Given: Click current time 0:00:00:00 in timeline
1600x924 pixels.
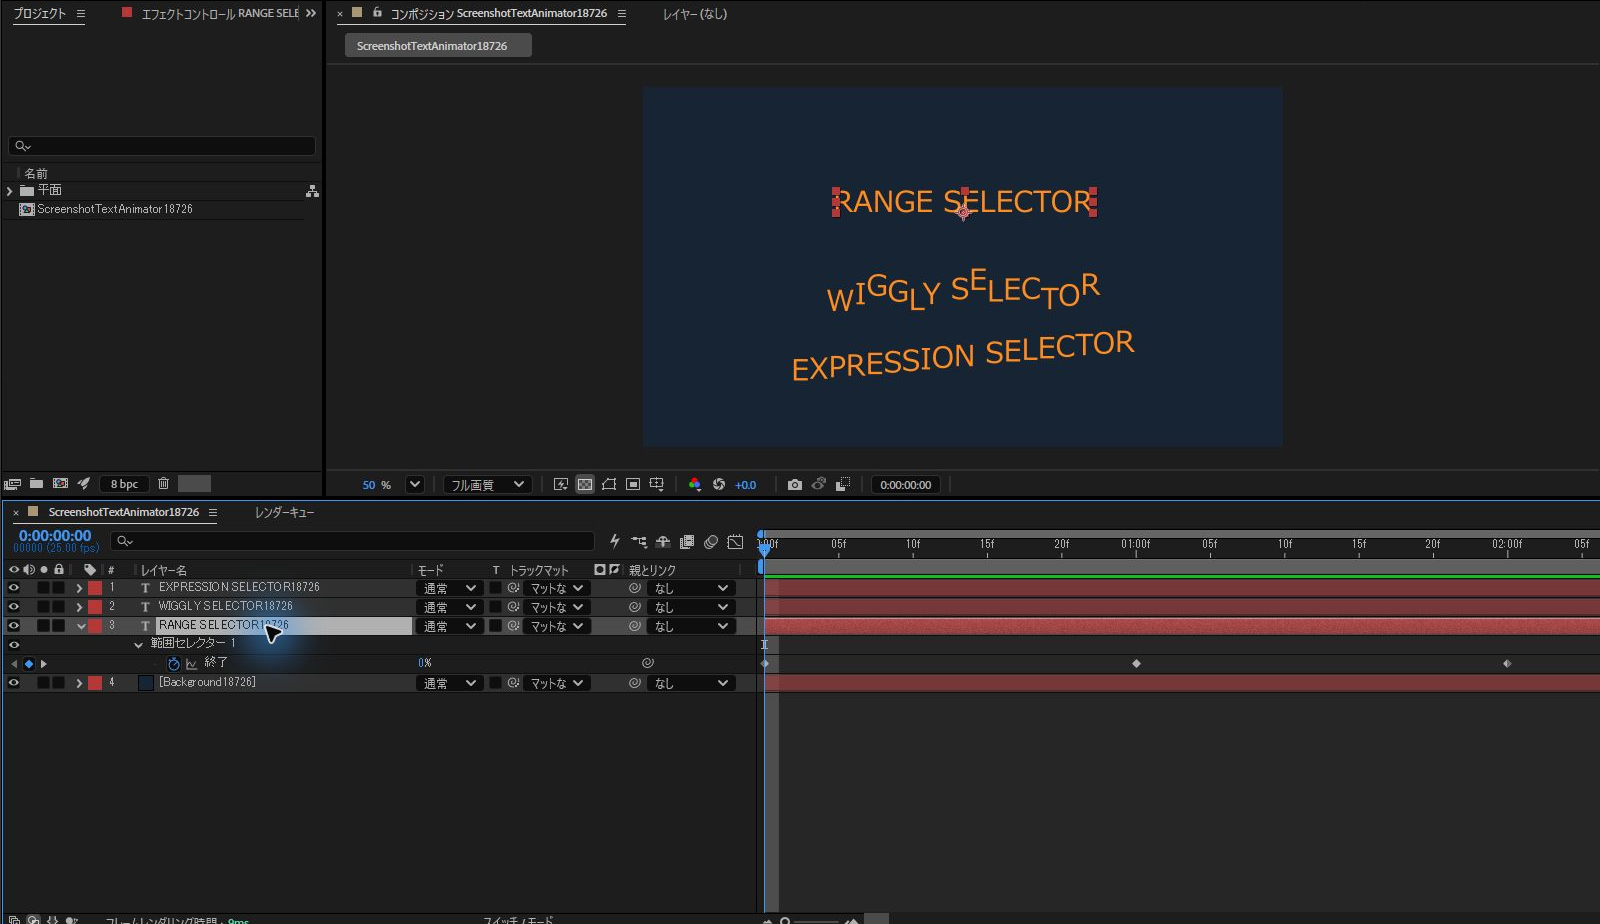Looking at the screenshot, I should [55, 536].
